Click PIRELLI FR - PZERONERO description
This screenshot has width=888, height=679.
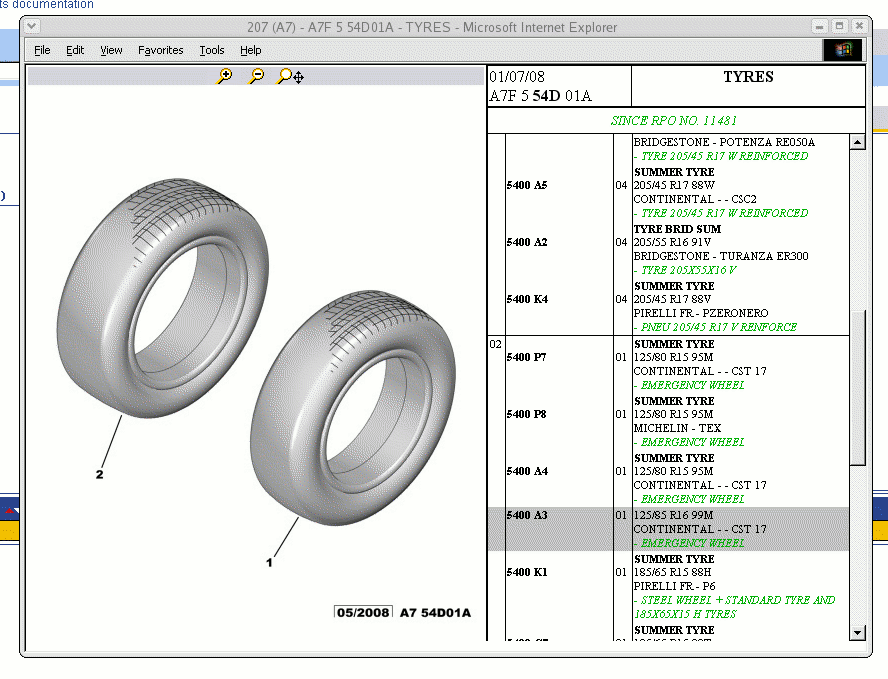point(701,313)
